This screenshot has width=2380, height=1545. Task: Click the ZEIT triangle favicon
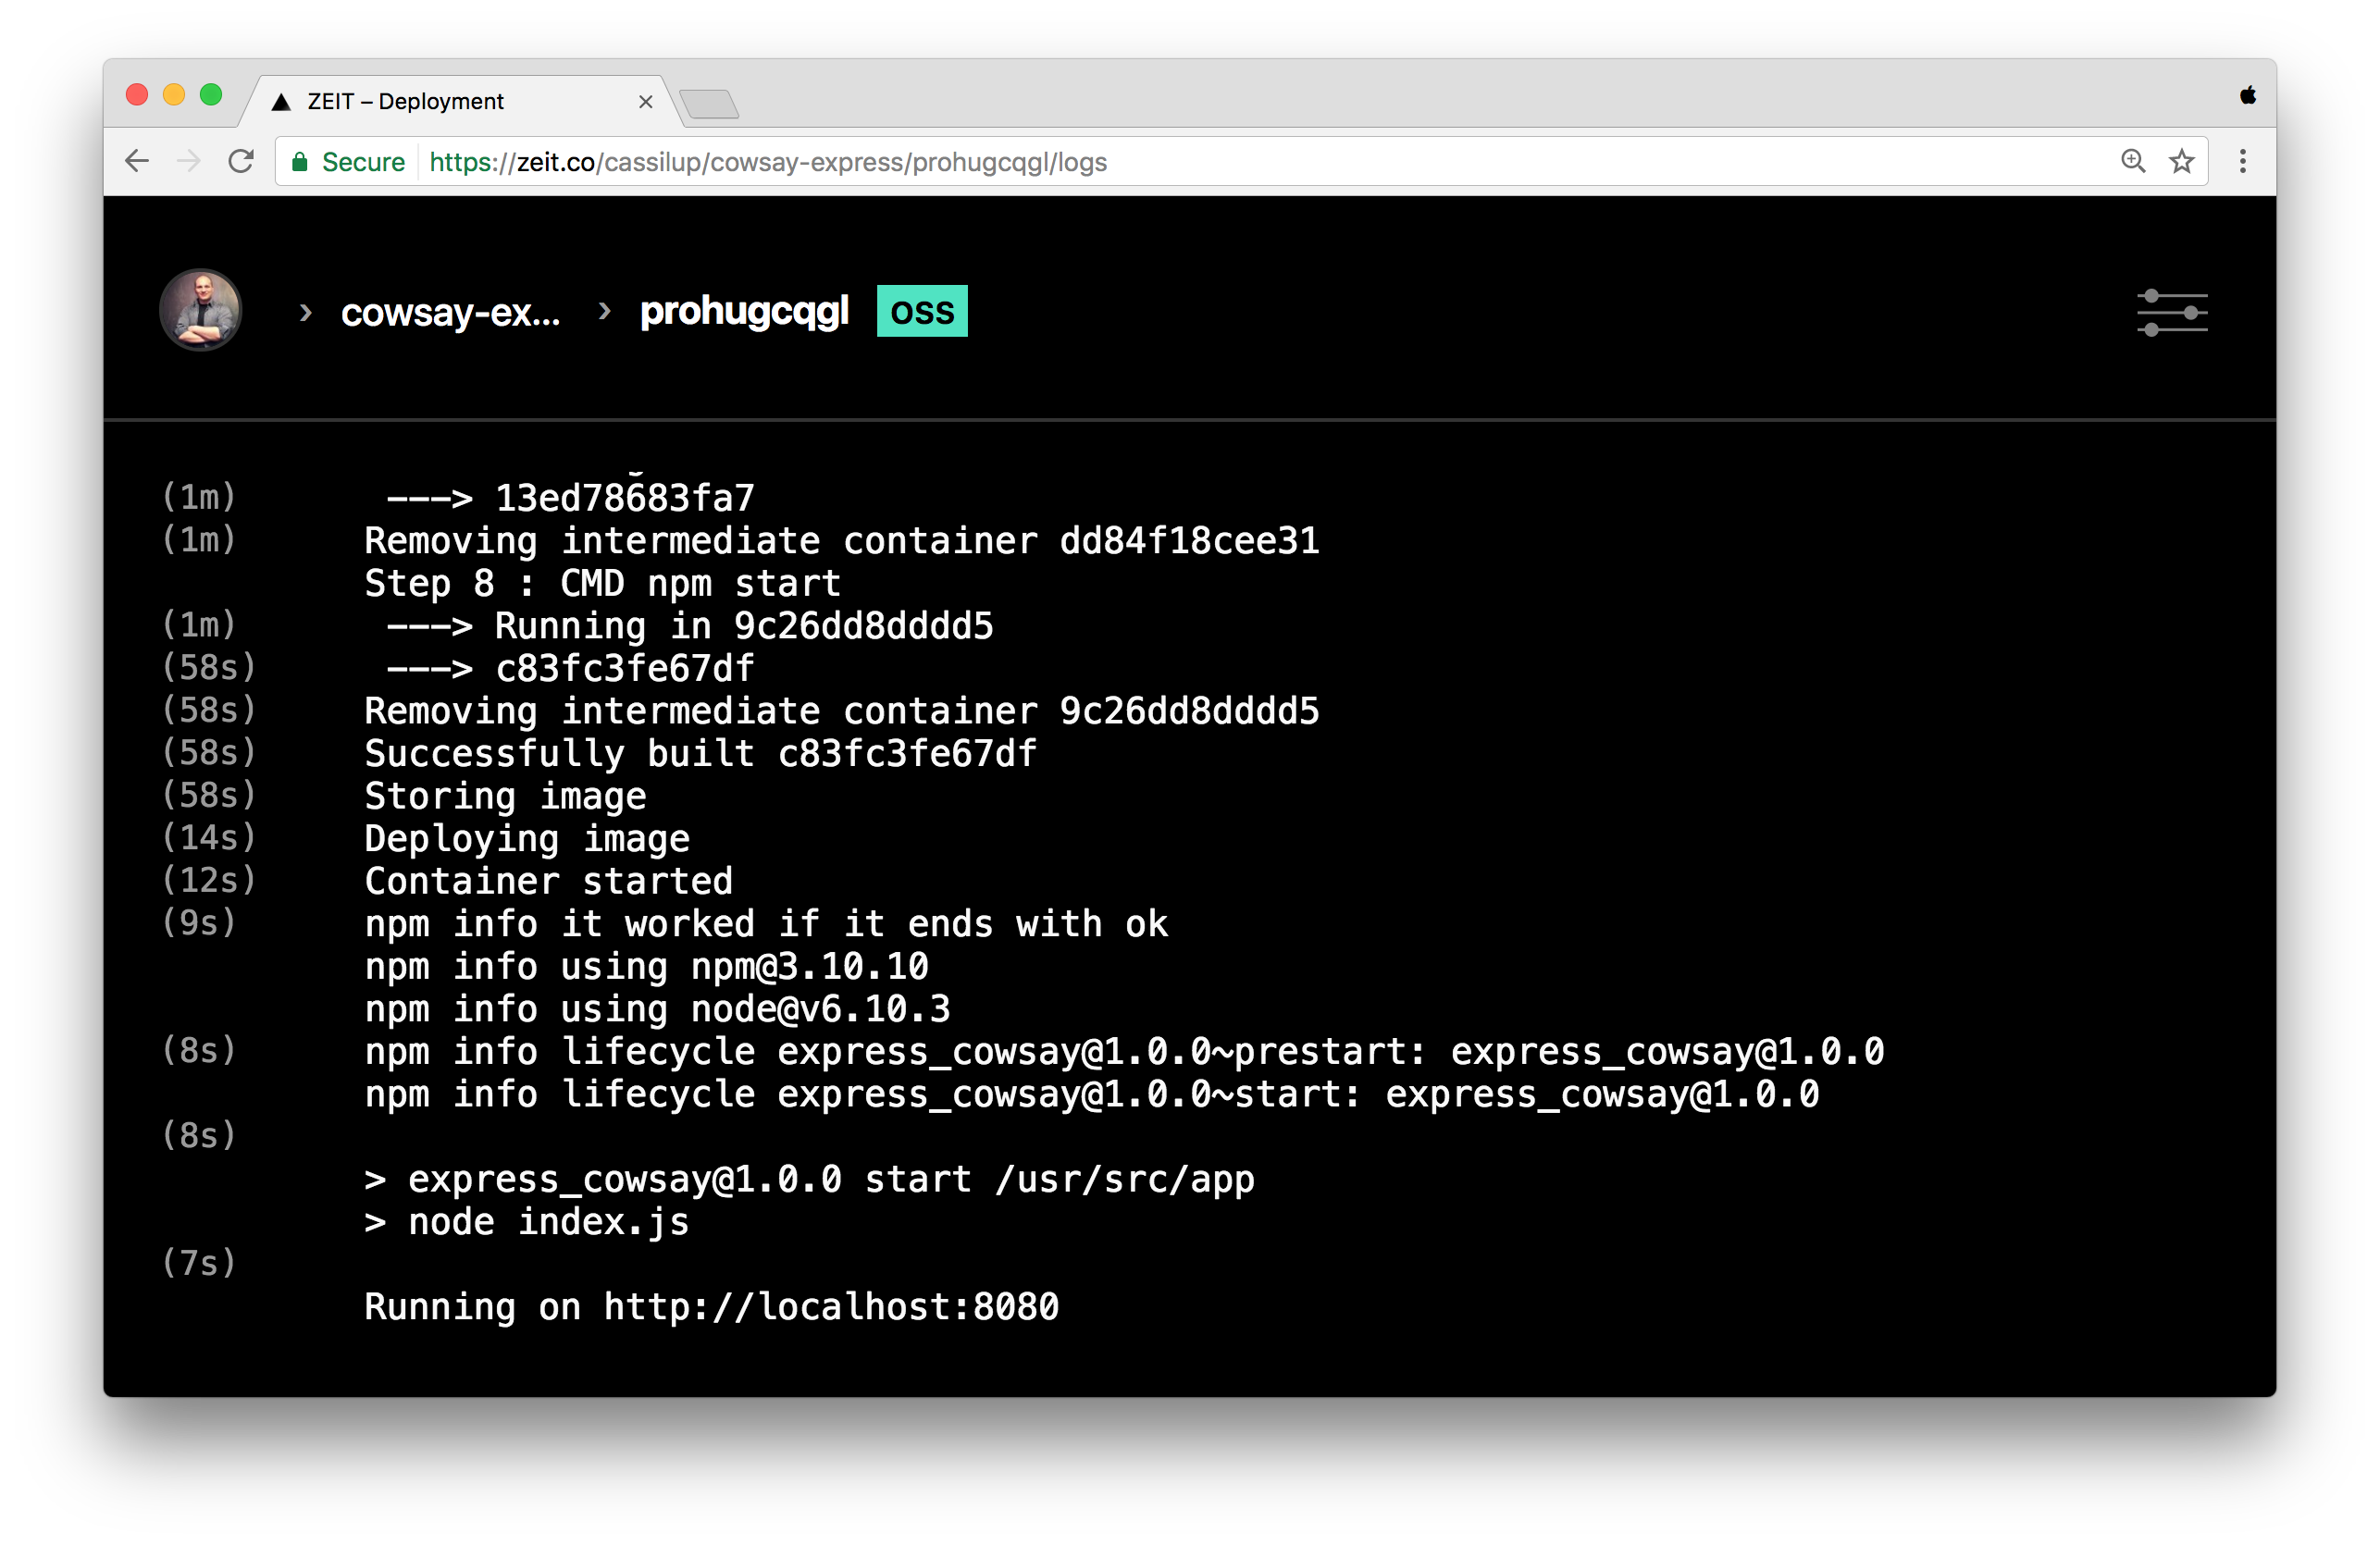[x=281, y=102]
